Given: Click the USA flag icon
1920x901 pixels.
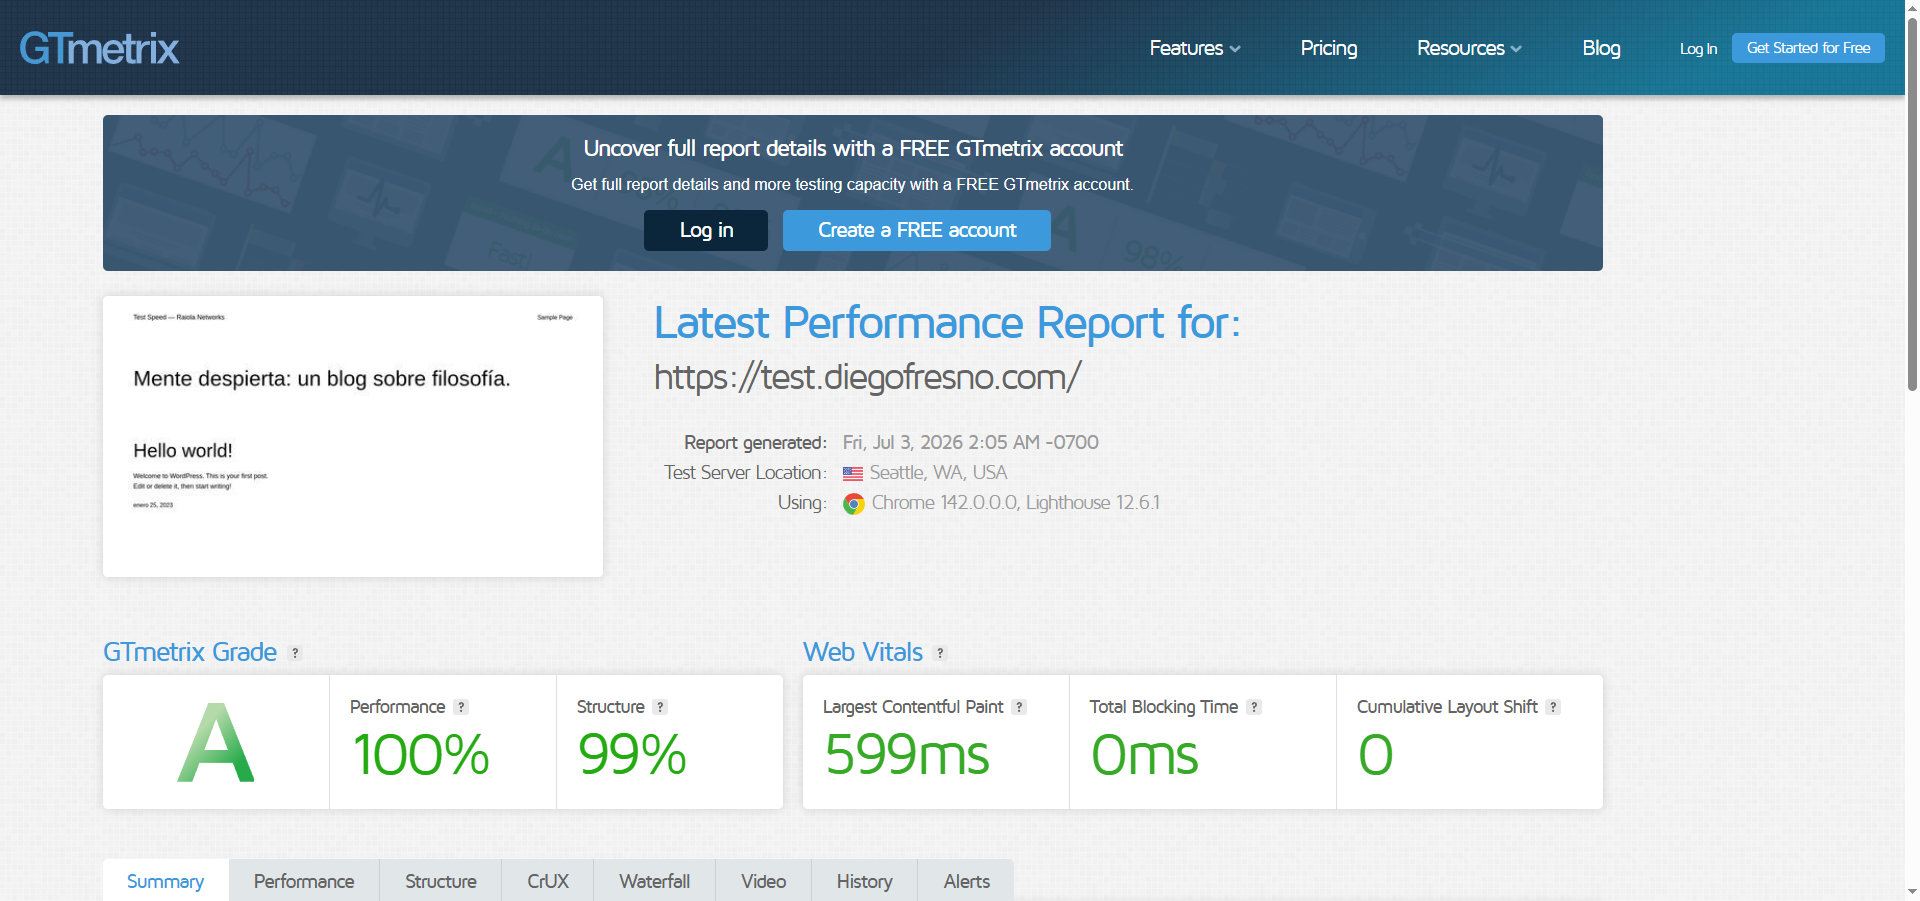Looking at the screenshot, I should (x=853, y=474).
